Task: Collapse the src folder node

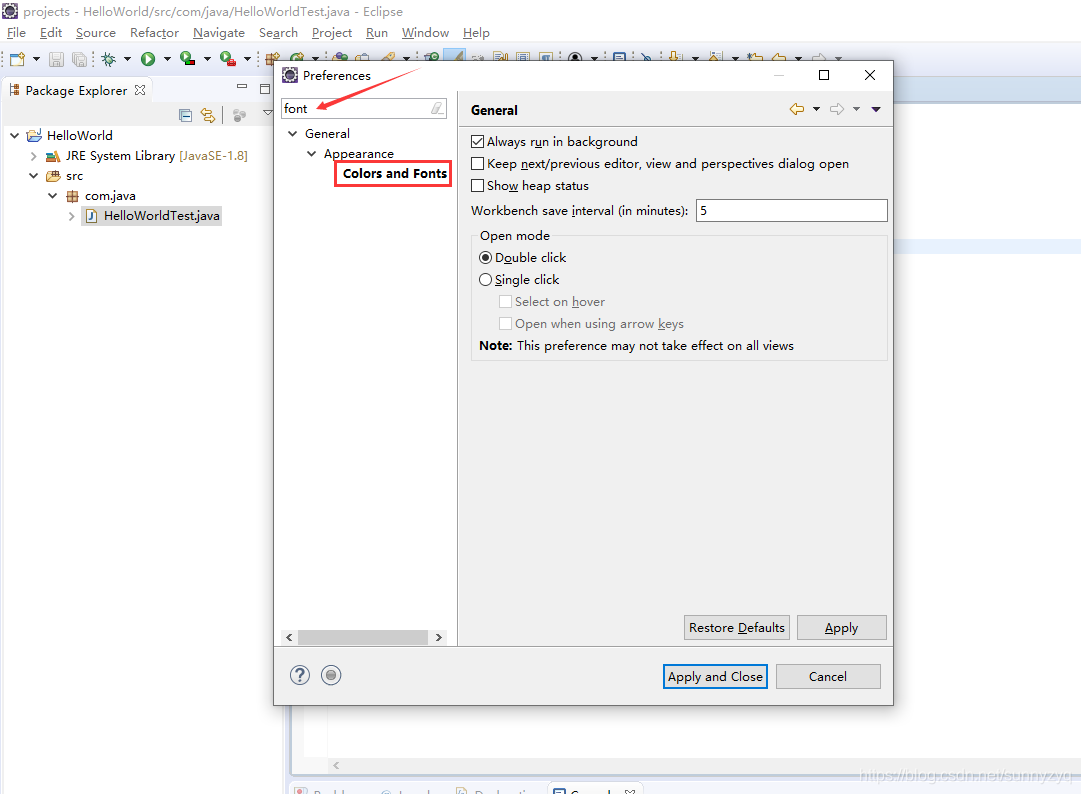Action: pyautogui.click(x=33, y=176)
